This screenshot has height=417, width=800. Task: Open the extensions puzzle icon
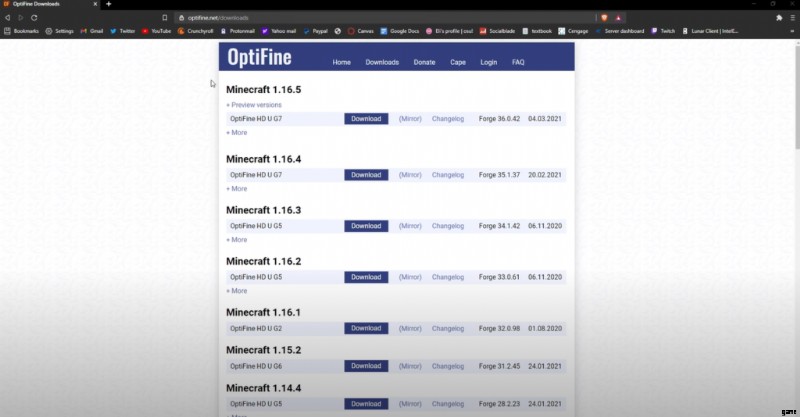pyautogui.click(x=779, y=18)
